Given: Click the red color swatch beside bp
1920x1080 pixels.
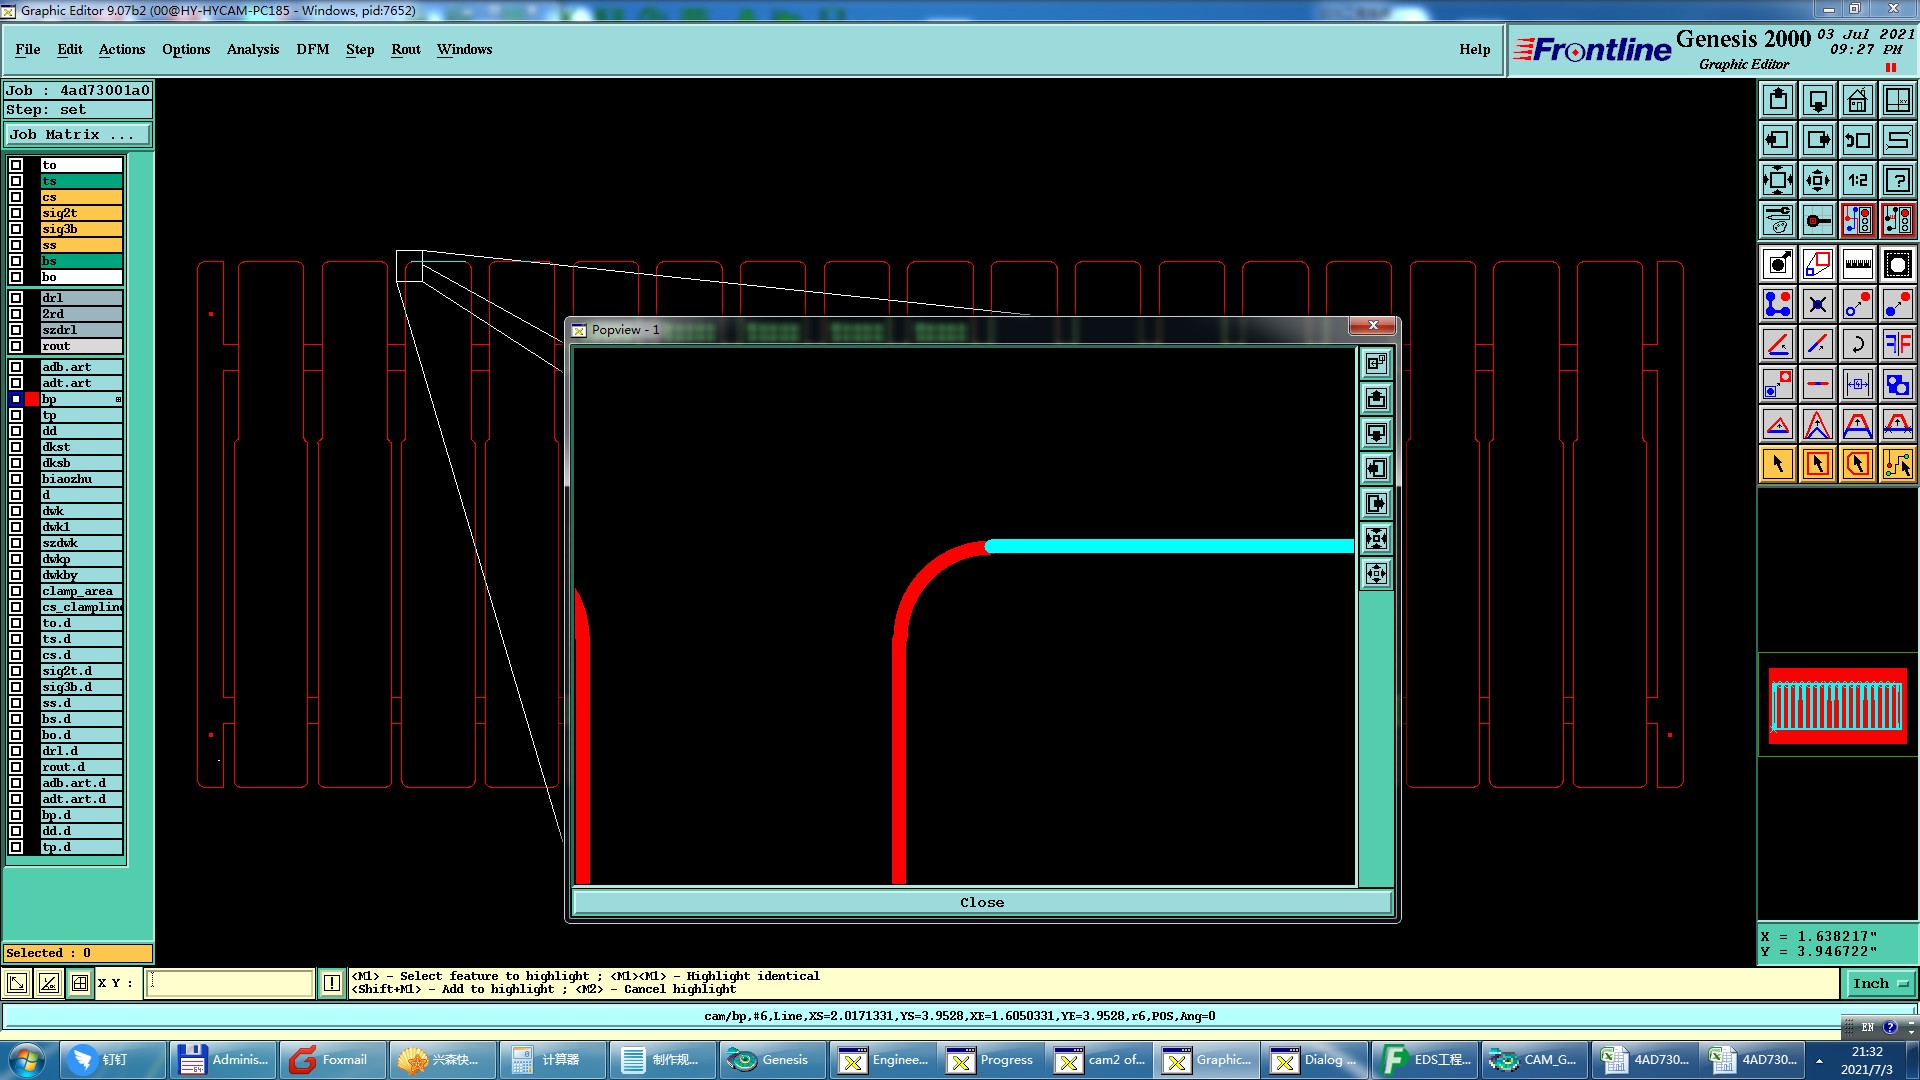Looking at the screenshot, I should (x=32, y=399).
